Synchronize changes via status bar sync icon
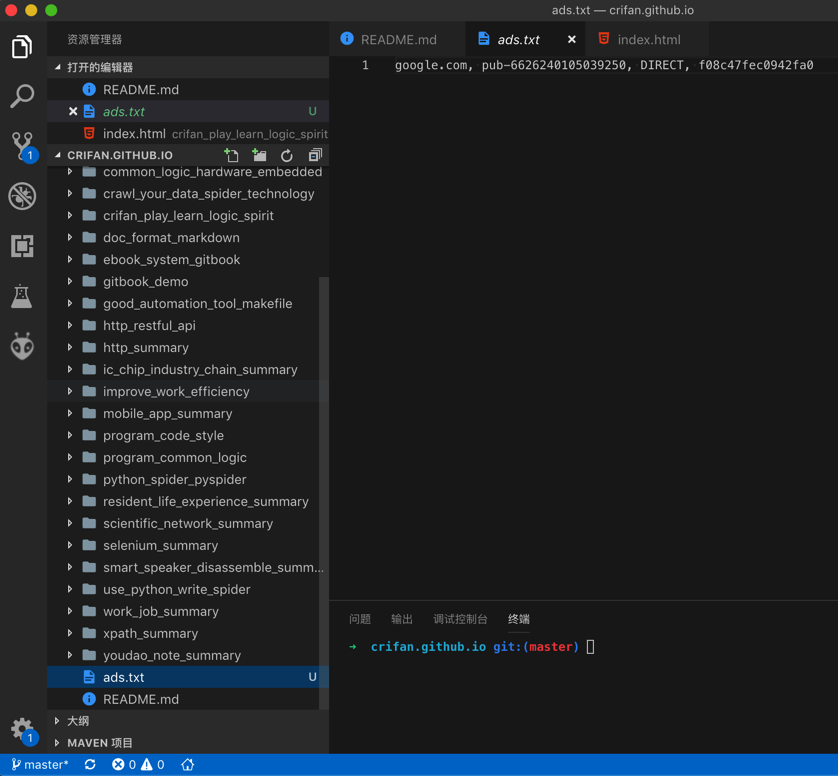The image size is (838, 776). pos(90,765)
